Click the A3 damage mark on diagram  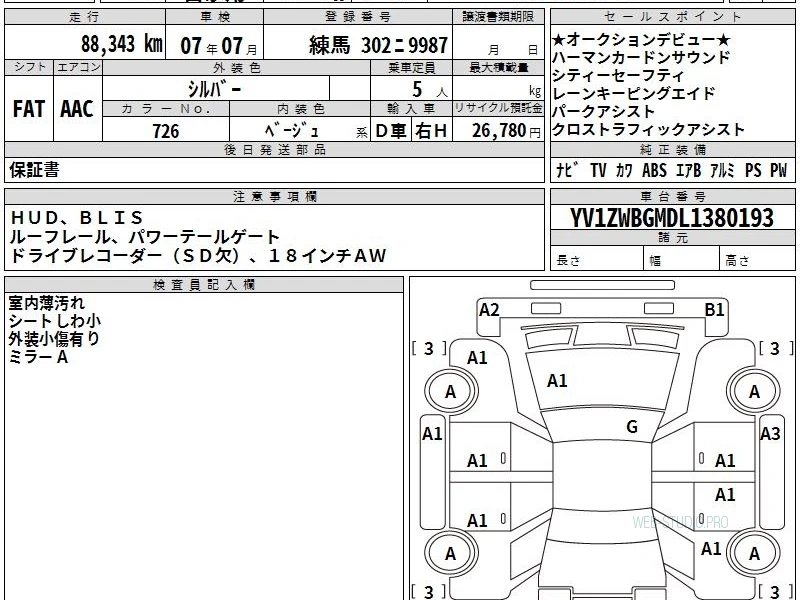pos(770,434)
